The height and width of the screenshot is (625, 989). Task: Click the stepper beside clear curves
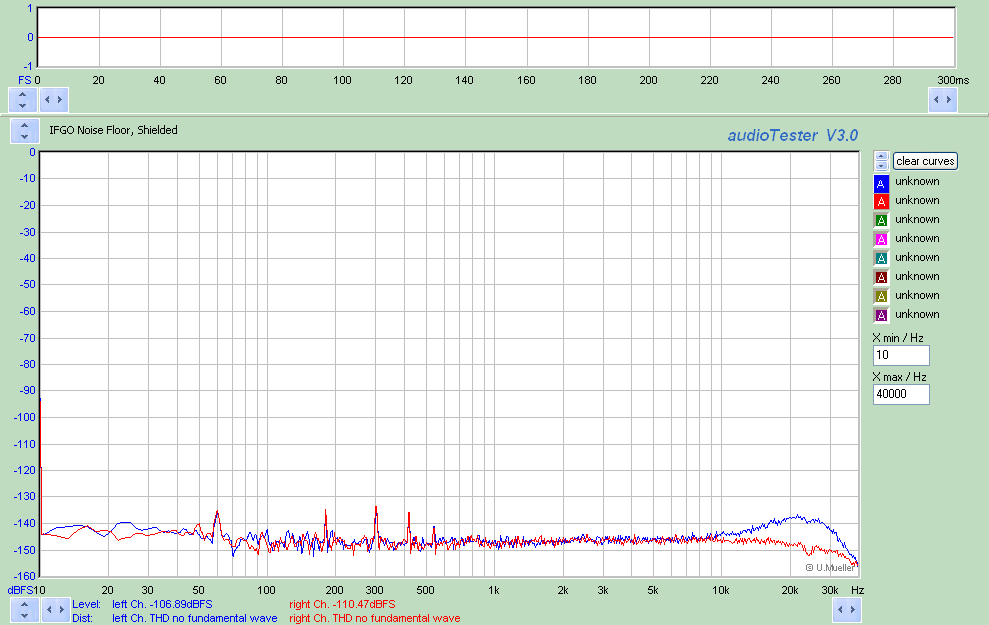click(881, 161)
